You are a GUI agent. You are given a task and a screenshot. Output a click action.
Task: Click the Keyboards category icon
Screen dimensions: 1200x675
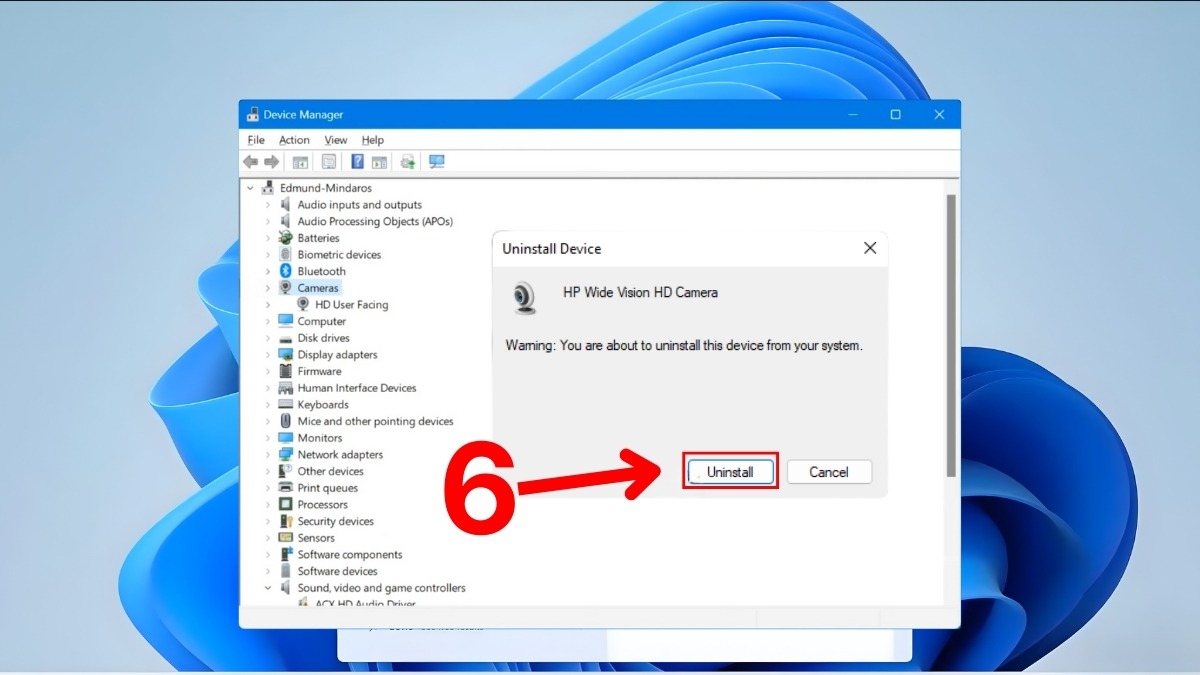285,405
